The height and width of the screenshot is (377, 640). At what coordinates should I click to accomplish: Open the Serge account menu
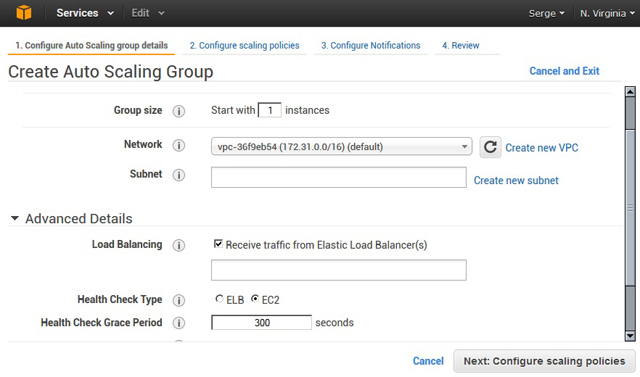[547, 13]
